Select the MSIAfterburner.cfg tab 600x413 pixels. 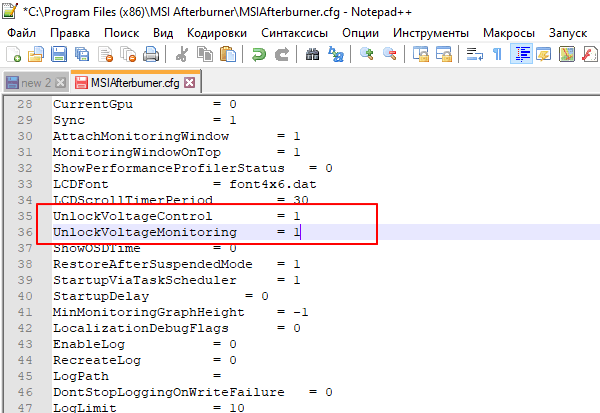click(135, 82)
